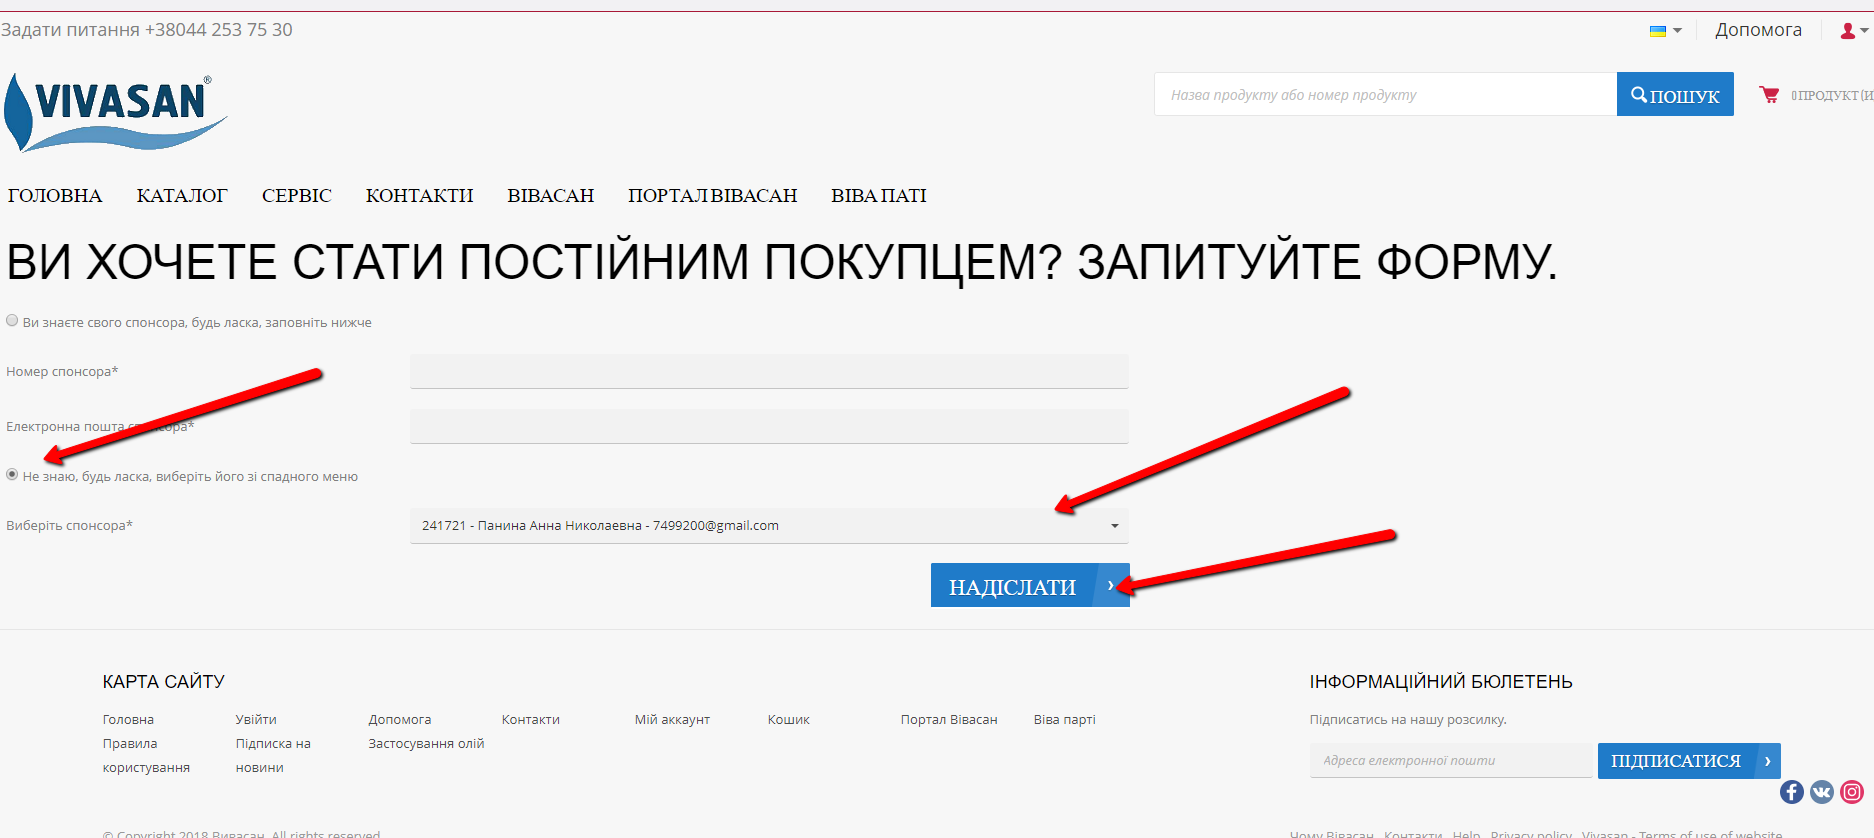Open the user account icon menu

click(x=1854, y=31)
